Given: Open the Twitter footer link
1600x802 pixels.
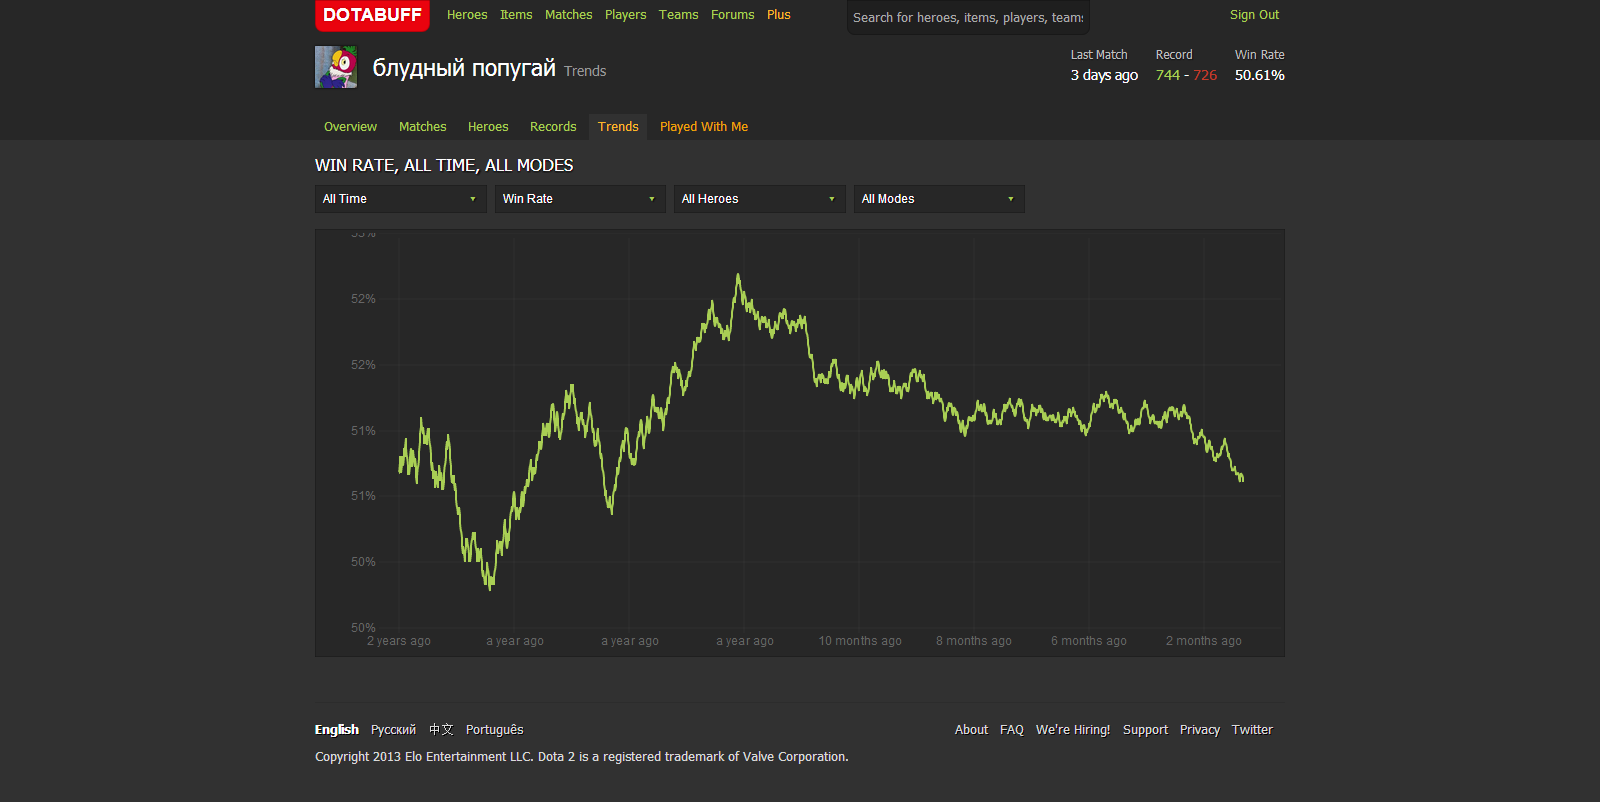Looking at the screenshot, I should click(1252, 730).
